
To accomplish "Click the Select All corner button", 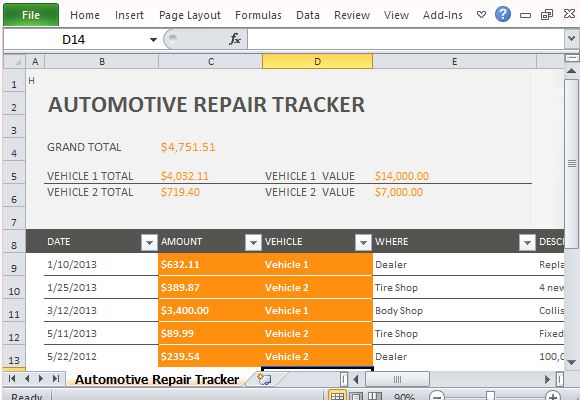I will (x=15, y=61).
